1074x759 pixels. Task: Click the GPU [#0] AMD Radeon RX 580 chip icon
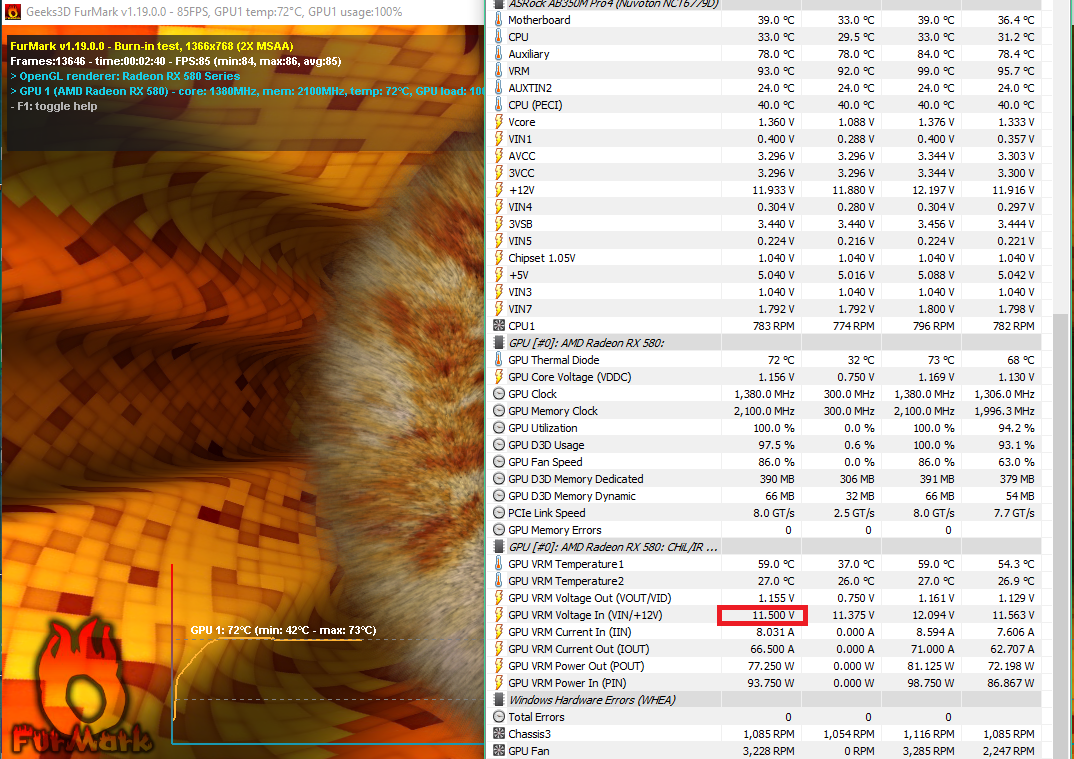[499, 343]
